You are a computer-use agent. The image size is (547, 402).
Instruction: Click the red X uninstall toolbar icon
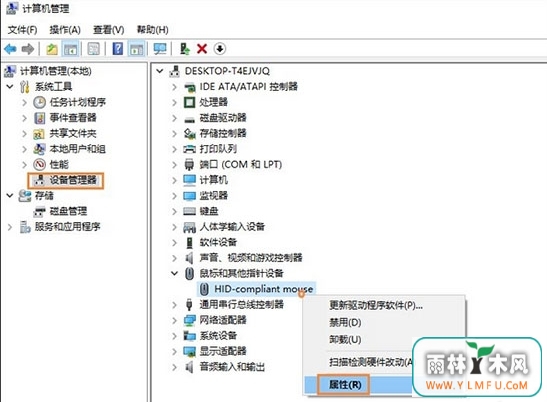202,49
